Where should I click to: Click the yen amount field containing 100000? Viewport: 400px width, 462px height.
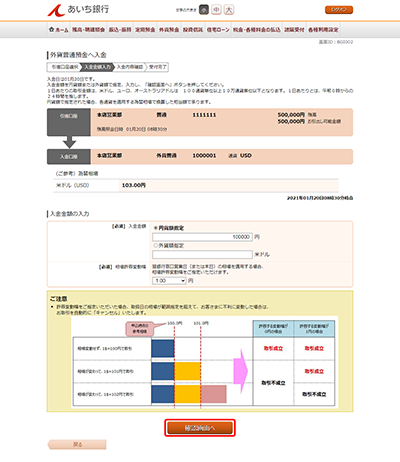(202, 237)
